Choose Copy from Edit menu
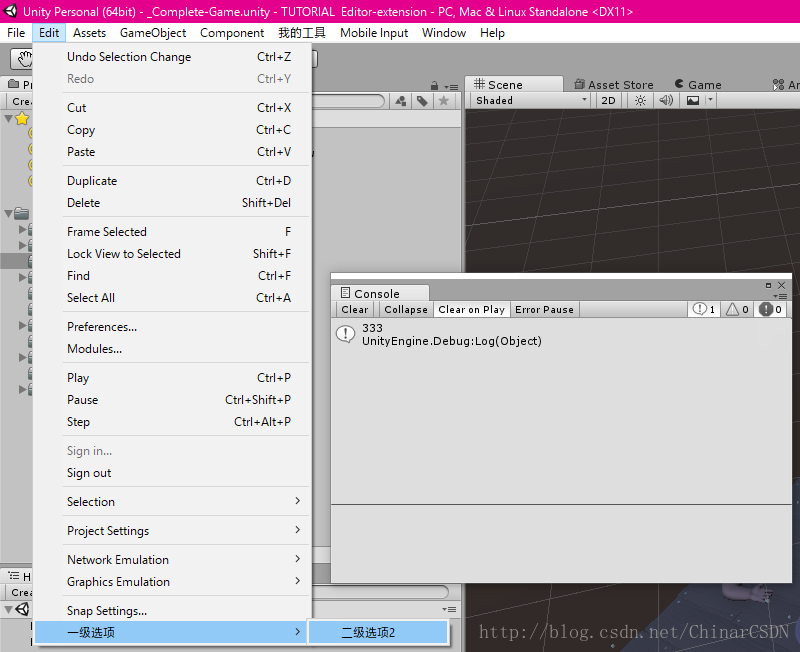800x652 pixels. click(x=172, y=130)
